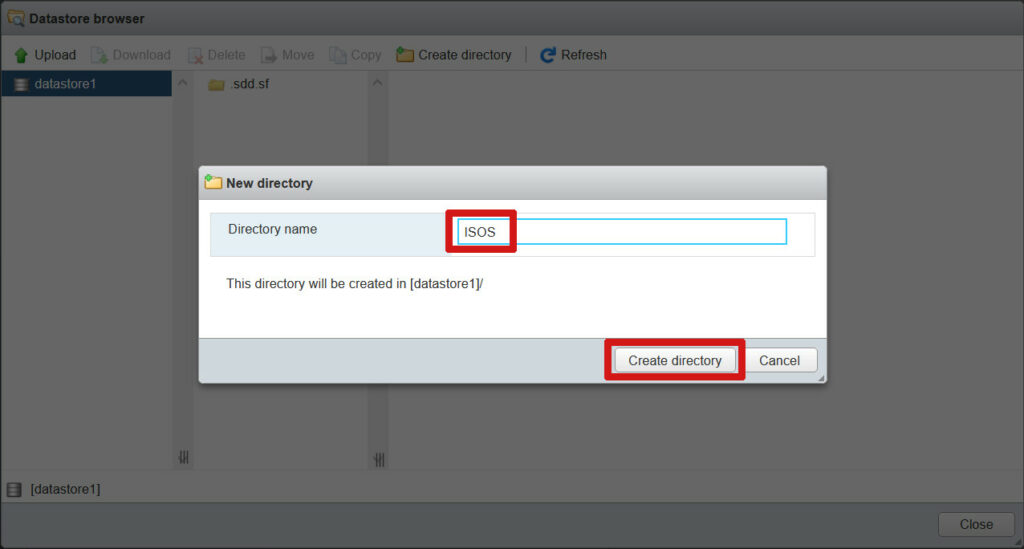Click the New directory dialog folder icon
The width and height of the screenshot is (1024, 549).
click(213, 182)
